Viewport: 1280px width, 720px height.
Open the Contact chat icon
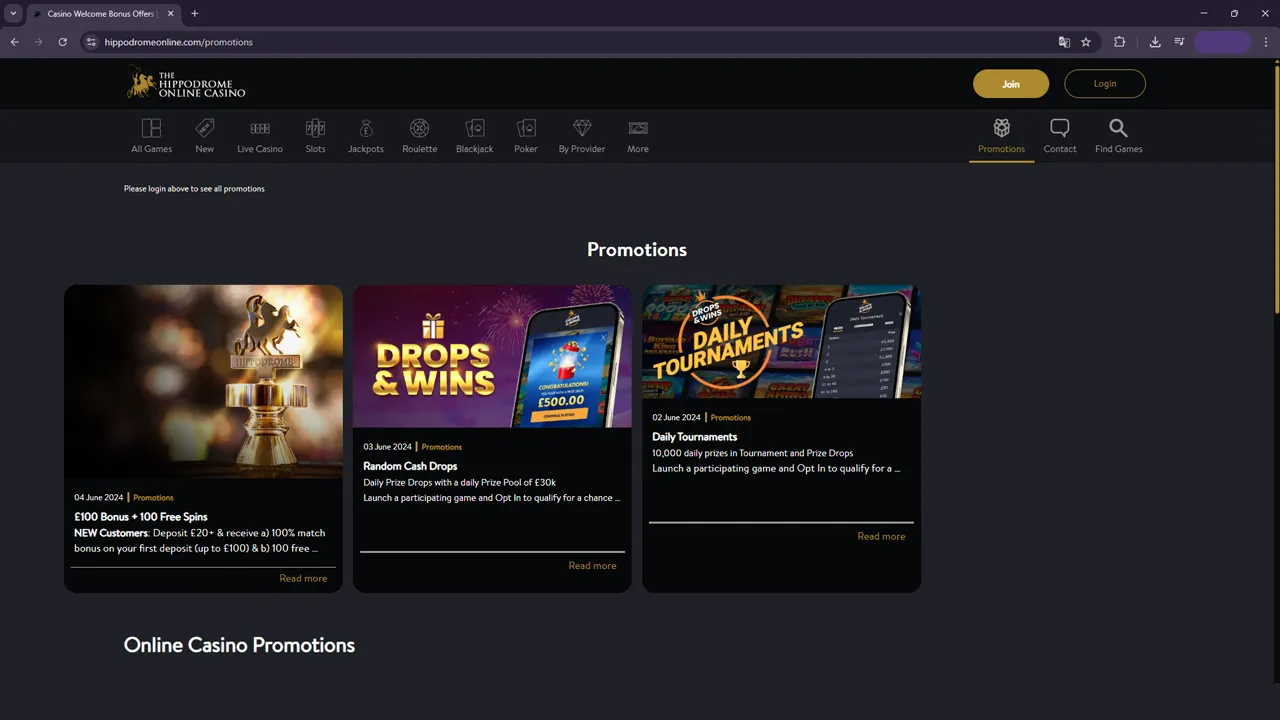click(1059, 129)
